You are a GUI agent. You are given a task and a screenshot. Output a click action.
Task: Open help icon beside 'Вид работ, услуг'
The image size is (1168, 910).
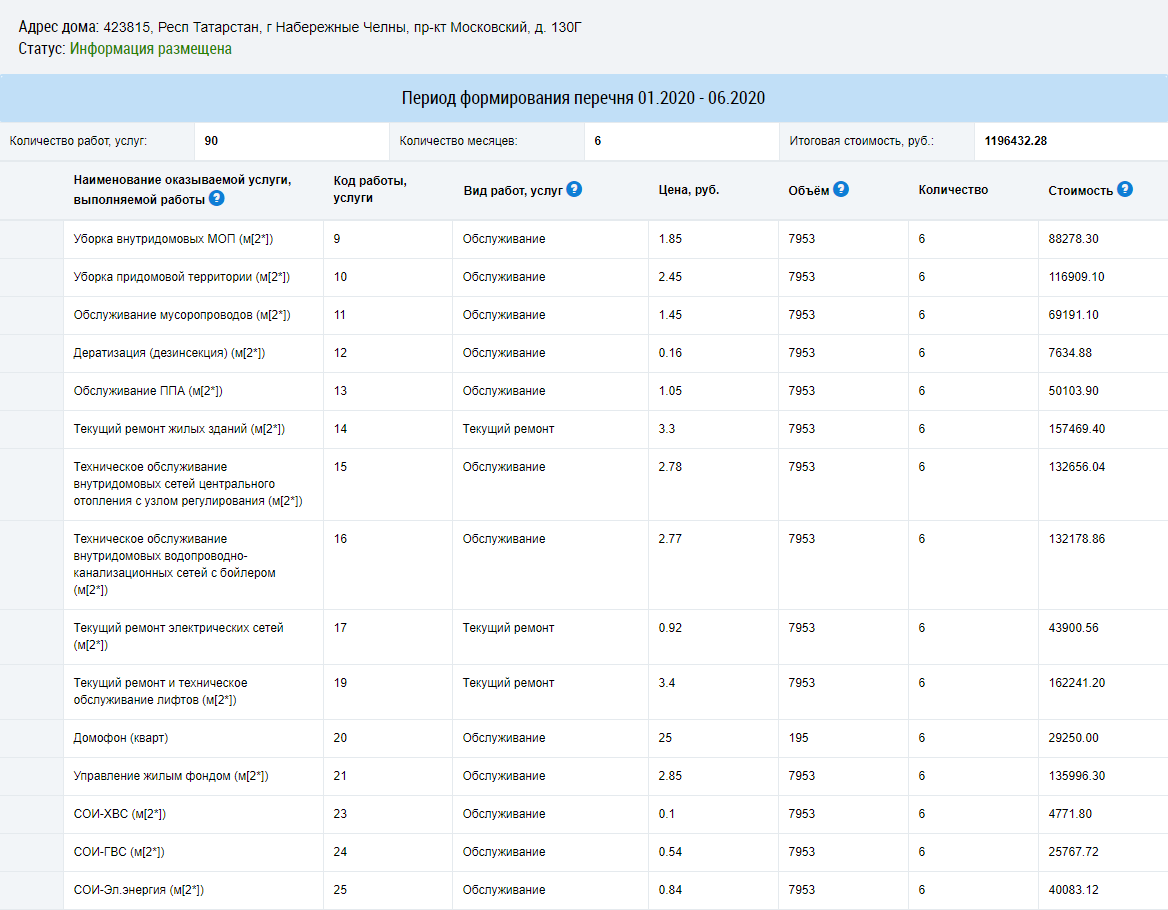click(574, 189)
